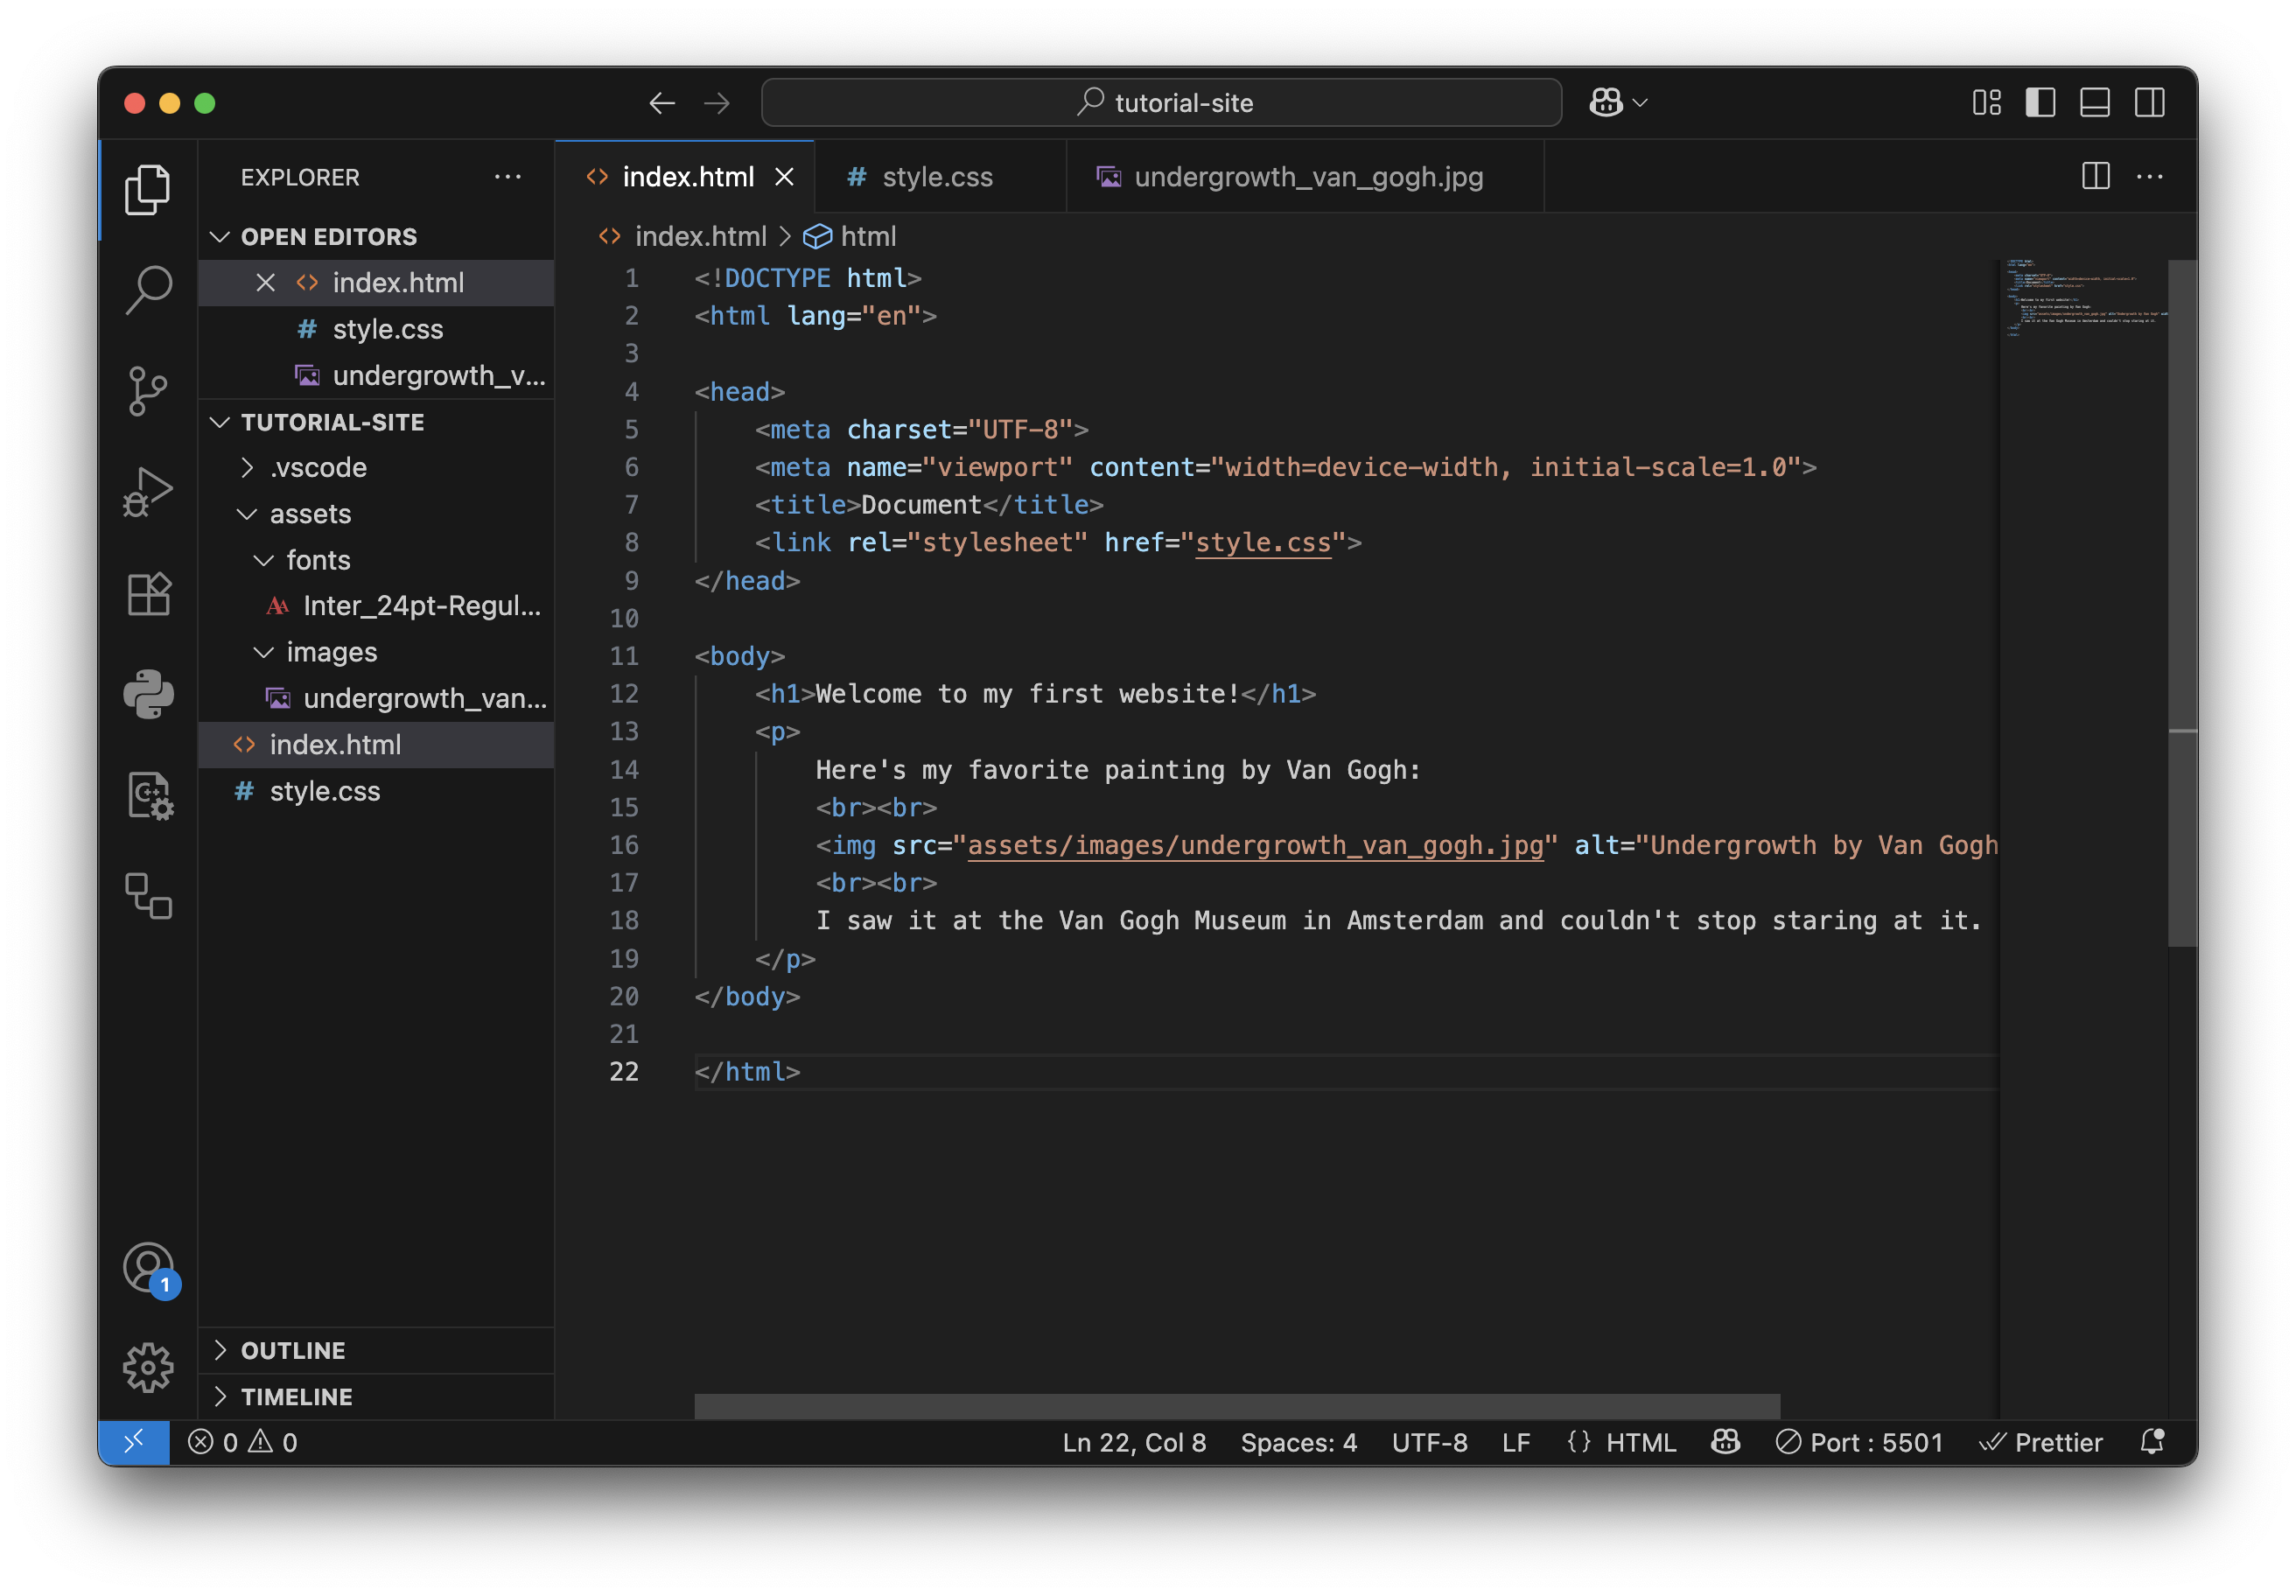Collapse the assets folder
The image size is (2296, 1596).
(377, 514)
